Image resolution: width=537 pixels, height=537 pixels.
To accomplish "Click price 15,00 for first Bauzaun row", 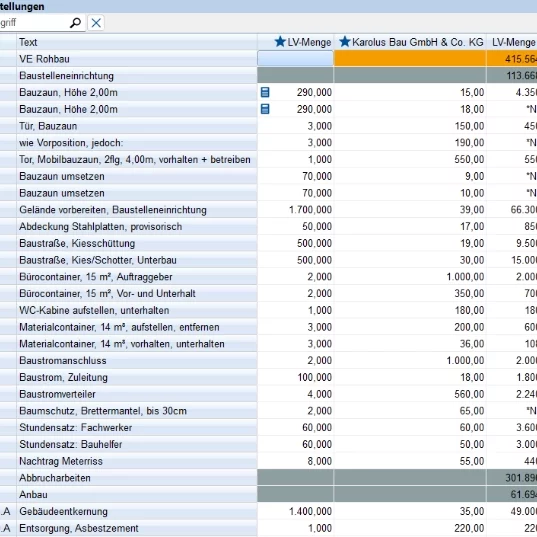I will 472,92.
